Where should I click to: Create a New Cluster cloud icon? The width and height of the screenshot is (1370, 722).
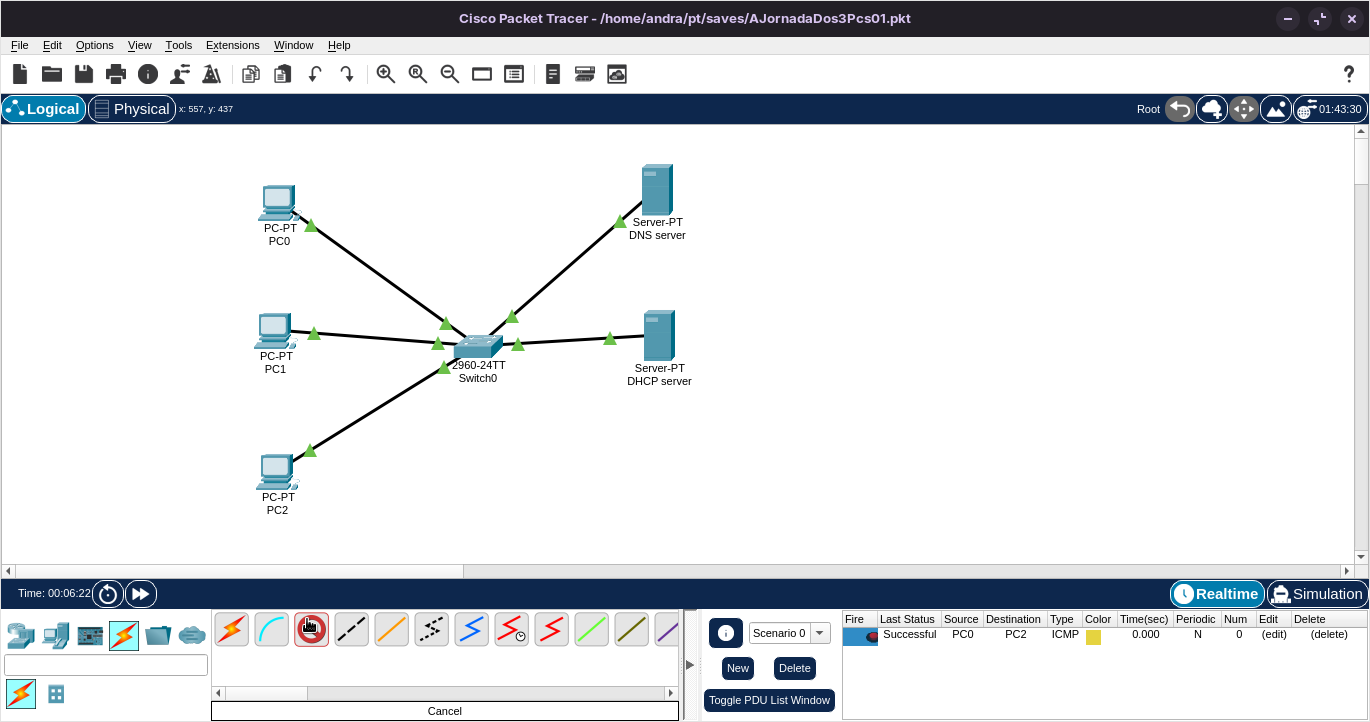coord(1212,109)
